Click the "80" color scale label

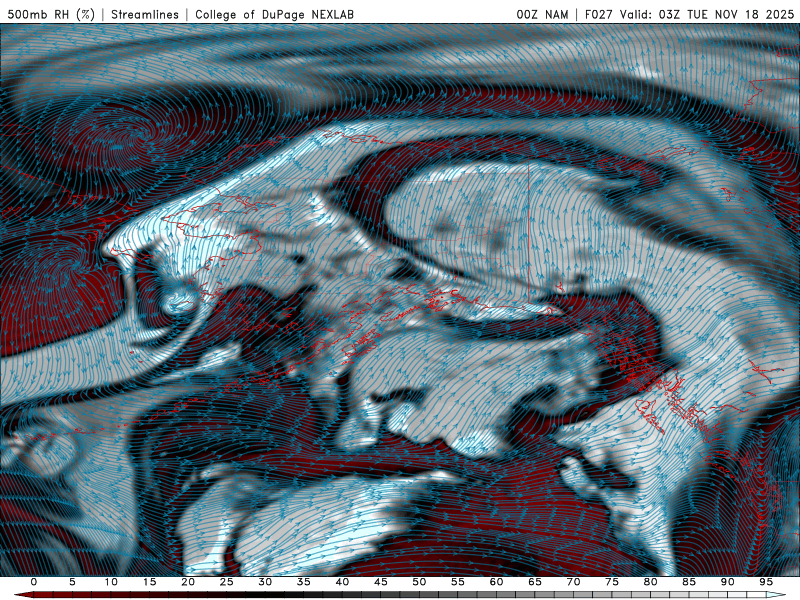[651, 582]
